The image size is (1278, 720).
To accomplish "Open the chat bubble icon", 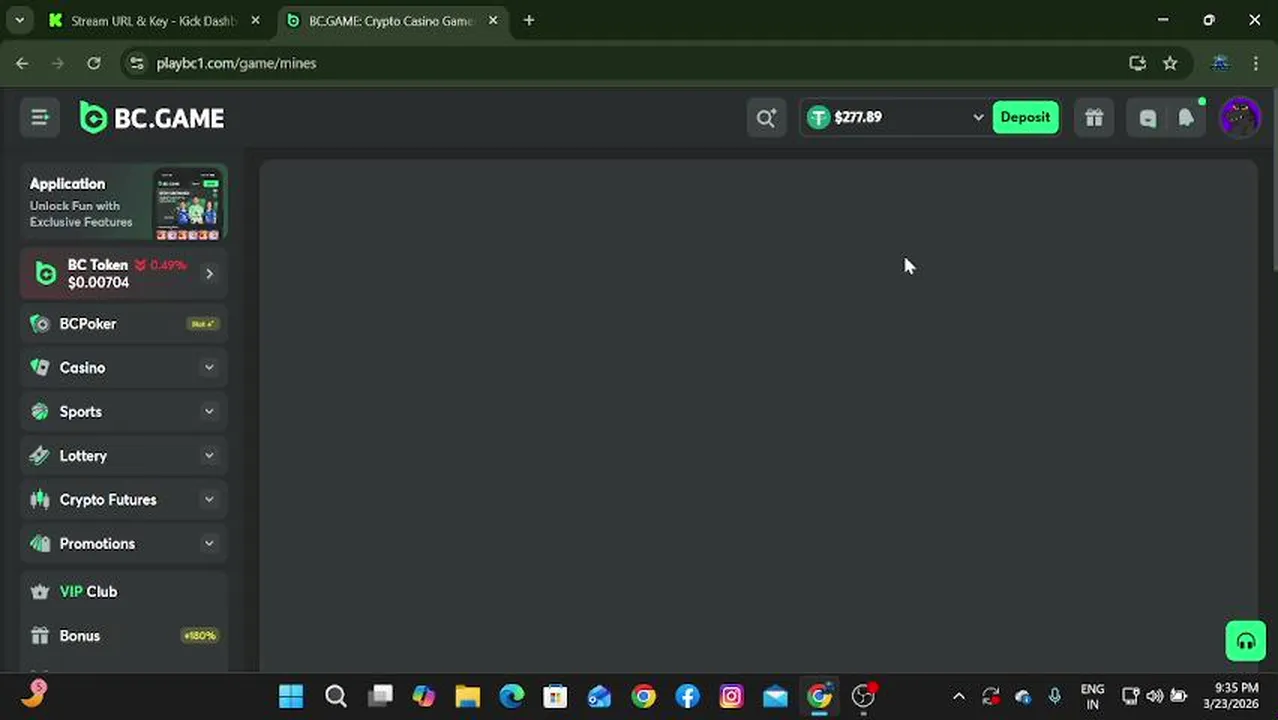I will pyautogui.click(x=1148, y=118).
